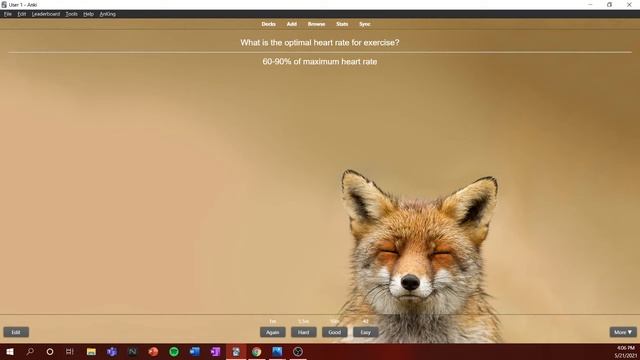This screenshot has width=640, height=360.
Task: Open the Photos app on the taskbar
Action: 277,351
